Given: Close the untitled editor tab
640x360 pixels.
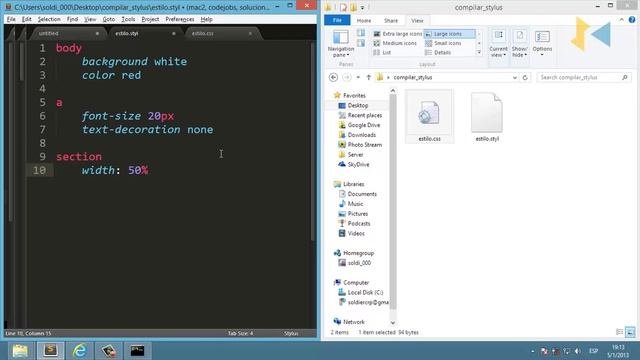Looking at the screenshot, I should click(x=97, y=33).
